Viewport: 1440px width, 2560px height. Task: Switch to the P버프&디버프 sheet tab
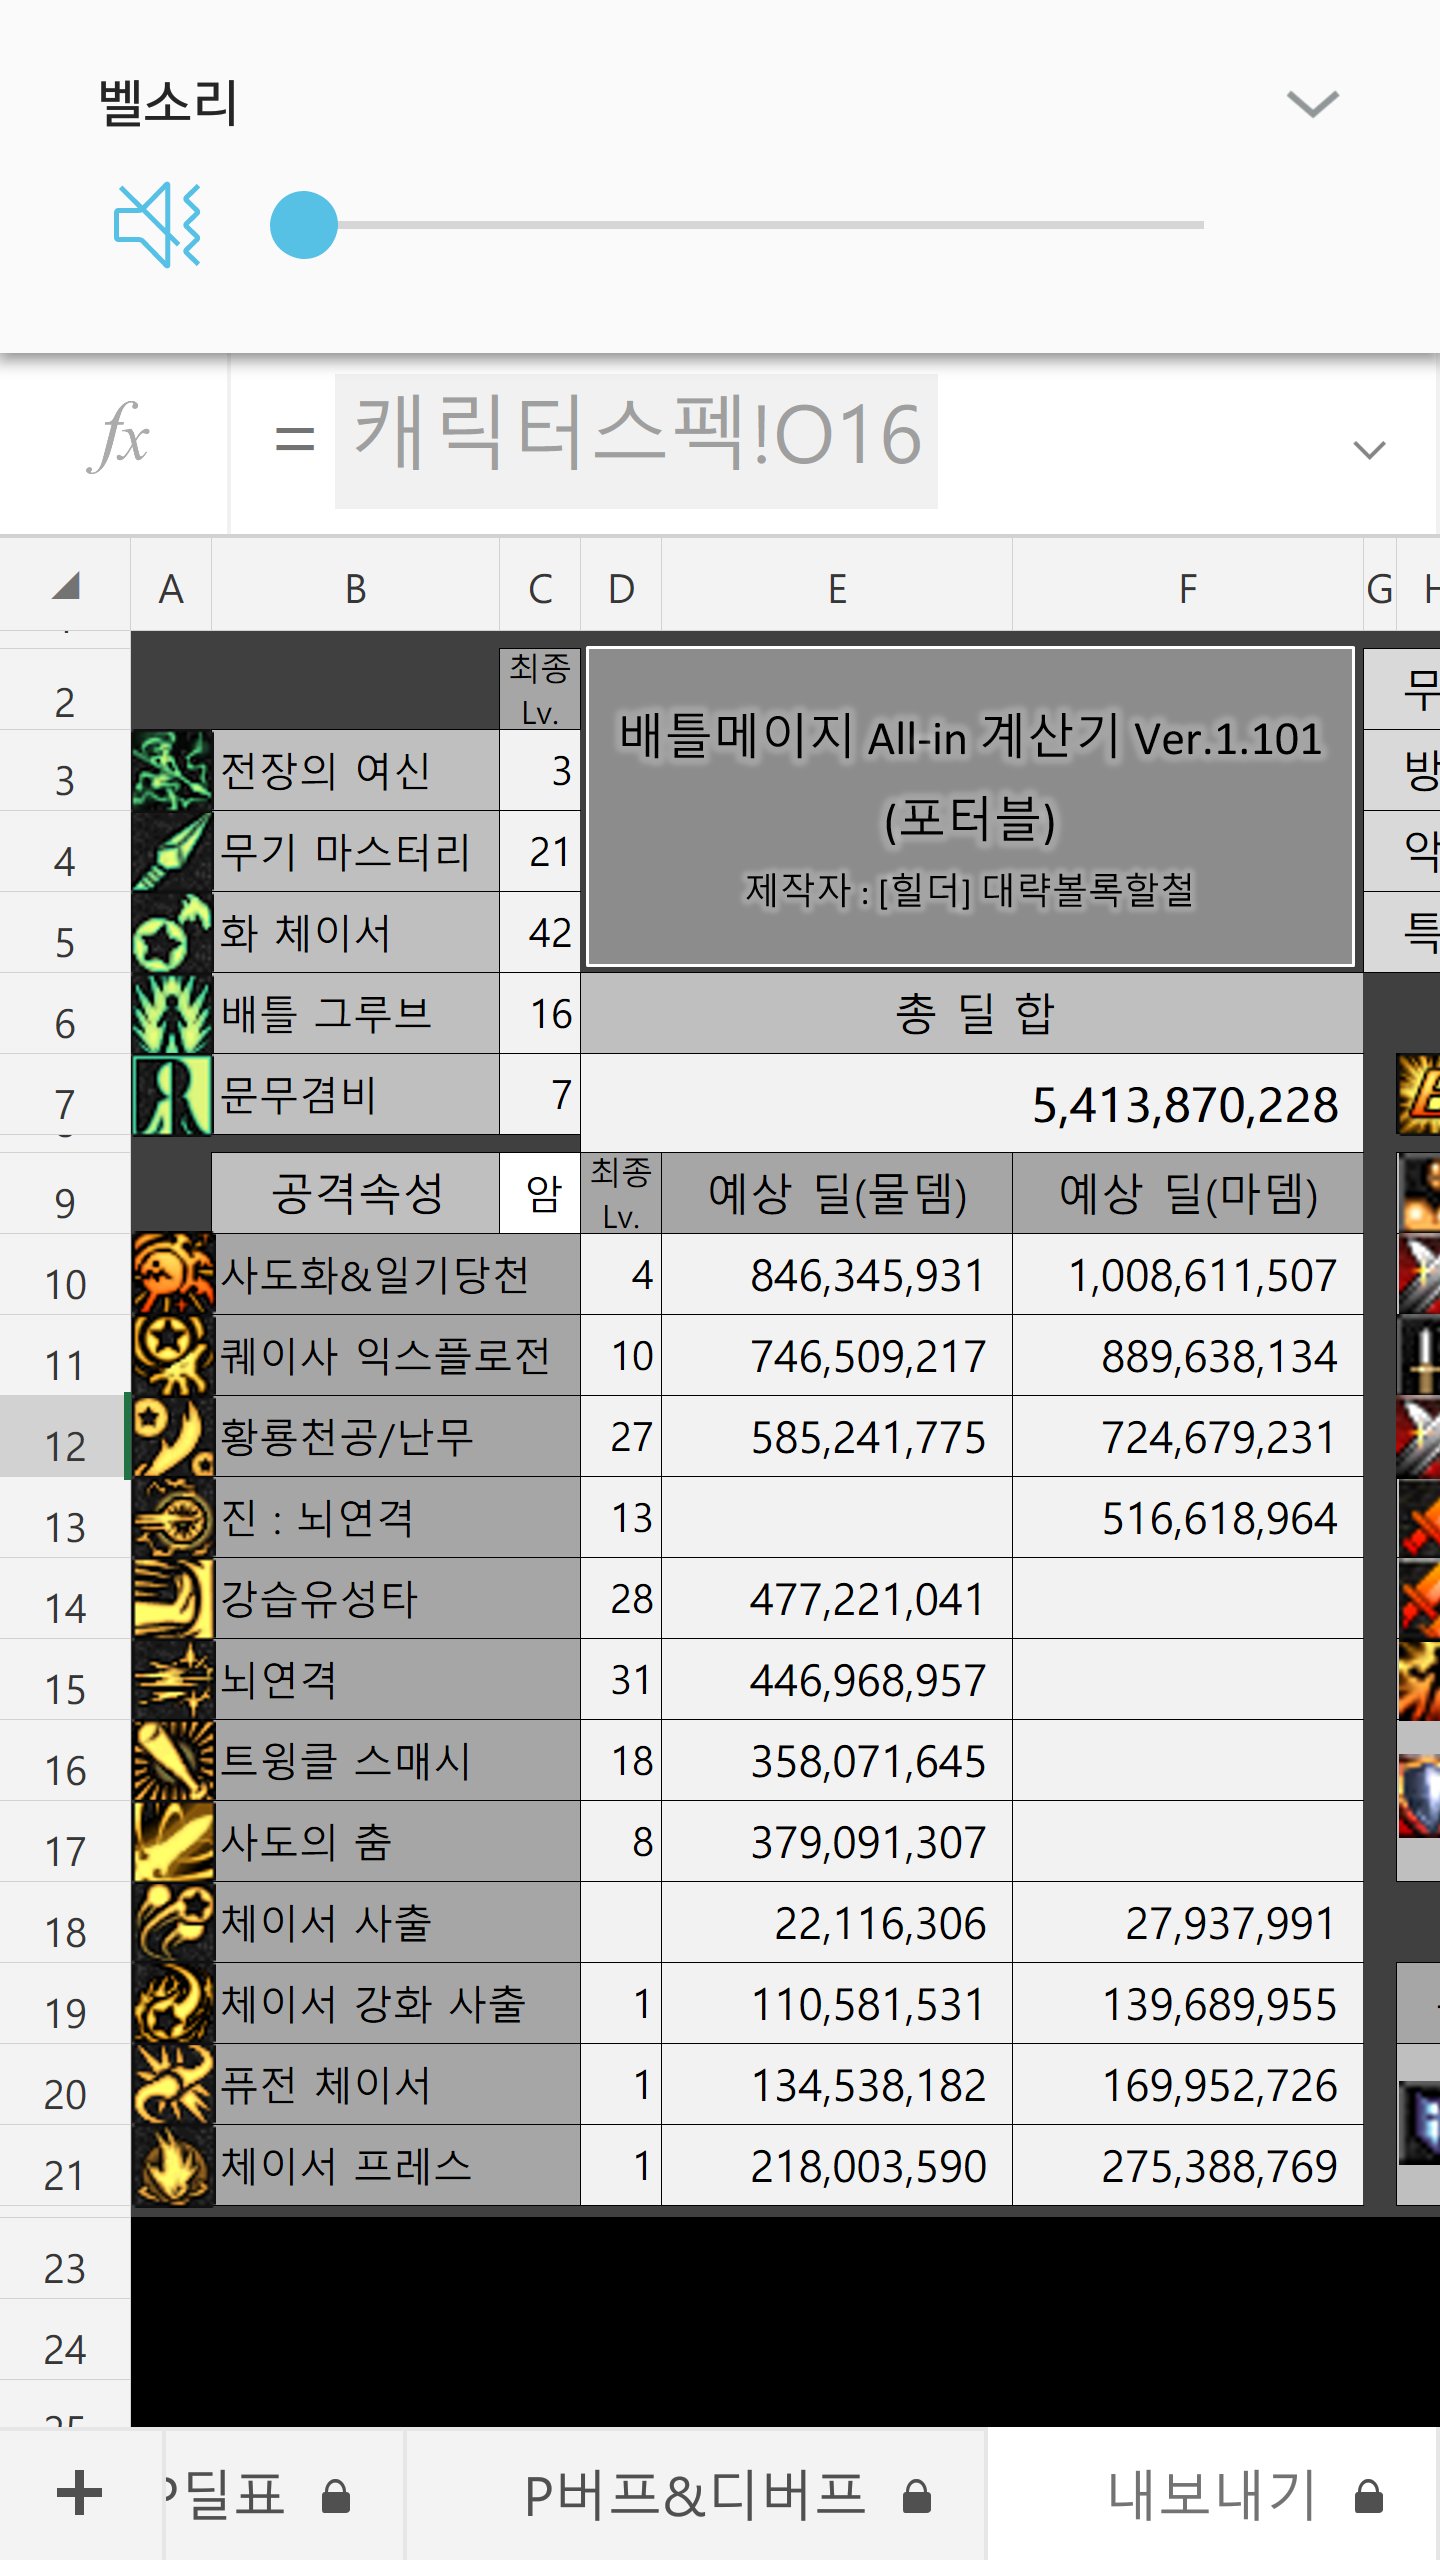click(x=694, y=2495)
